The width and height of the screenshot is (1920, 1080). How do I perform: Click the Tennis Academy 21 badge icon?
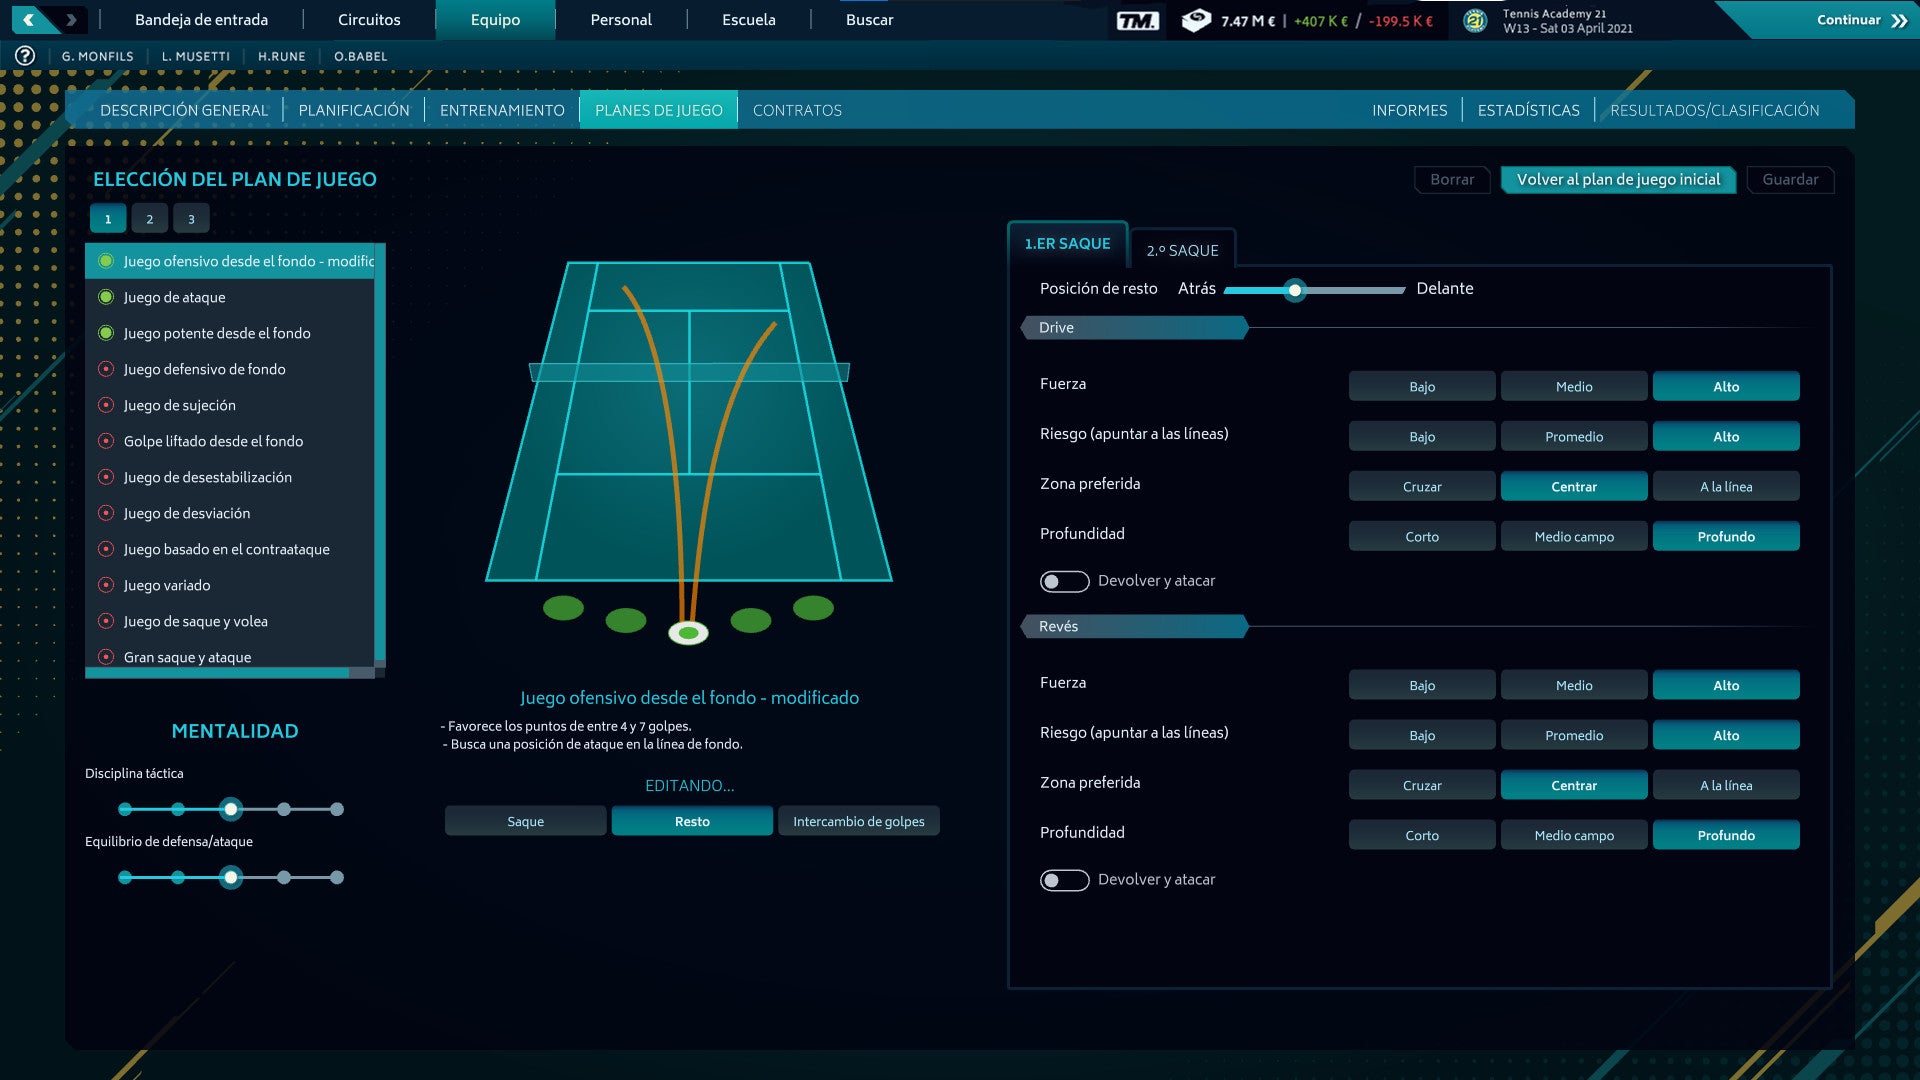pyautogui.click(x=1475, y=21)
